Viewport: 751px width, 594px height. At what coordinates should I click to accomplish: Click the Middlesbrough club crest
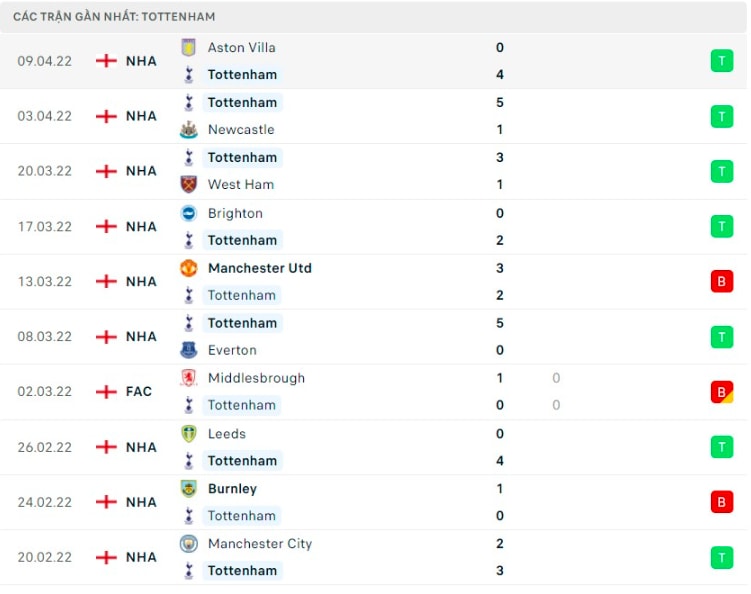tap(189, 378)
